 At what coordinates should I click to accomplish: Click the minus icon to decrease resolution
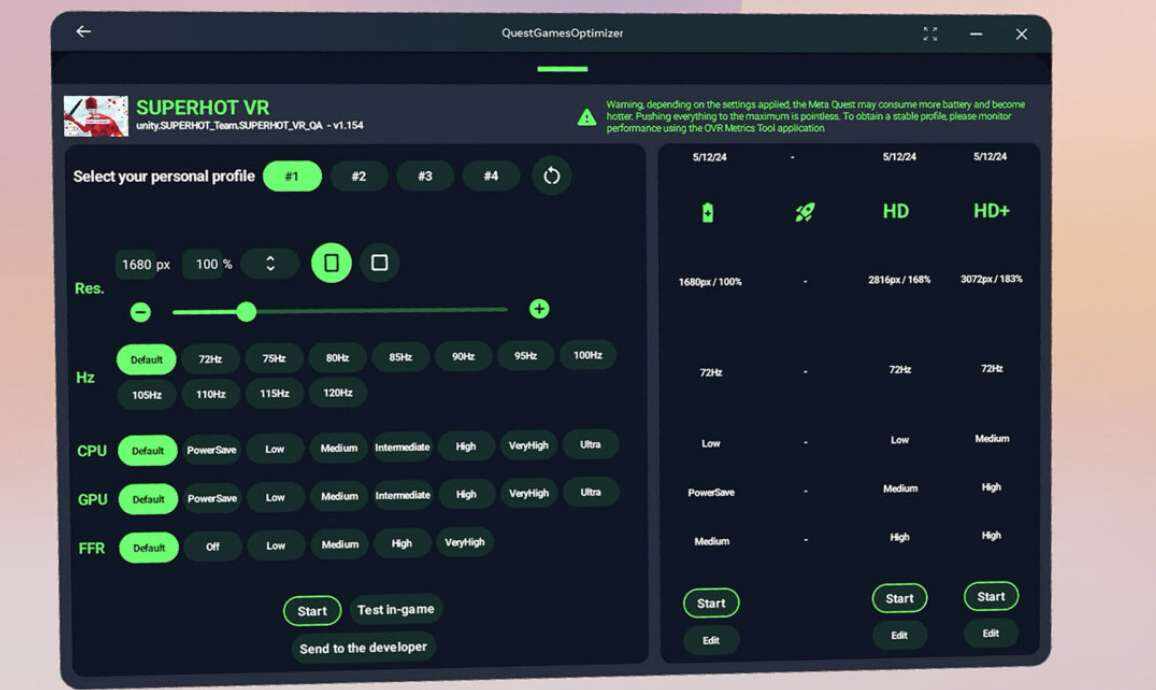click(141, 312)
